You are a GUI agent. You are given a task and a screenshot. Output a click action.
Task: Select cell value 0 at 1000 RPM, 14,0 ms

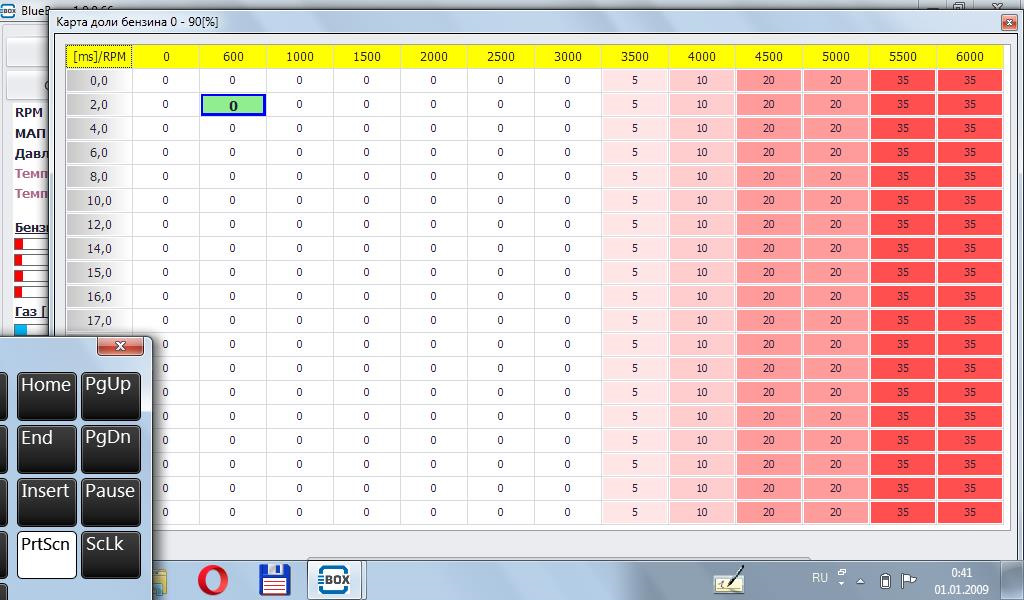click(x=300, y=249)
